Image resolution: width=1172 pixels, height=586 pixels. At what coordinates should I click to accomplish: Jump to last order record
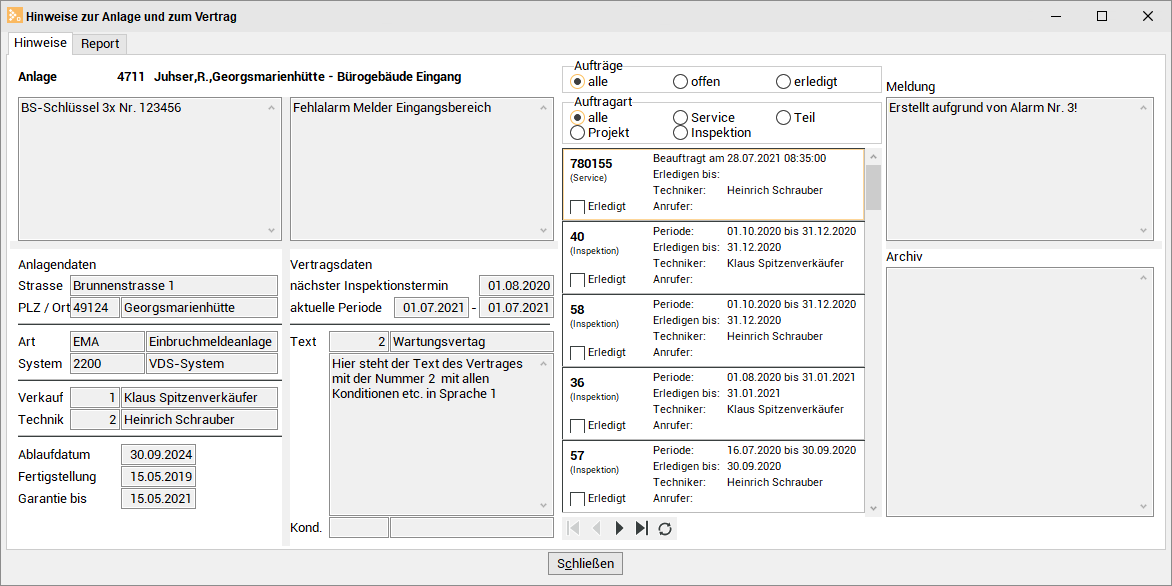(641, 528)
